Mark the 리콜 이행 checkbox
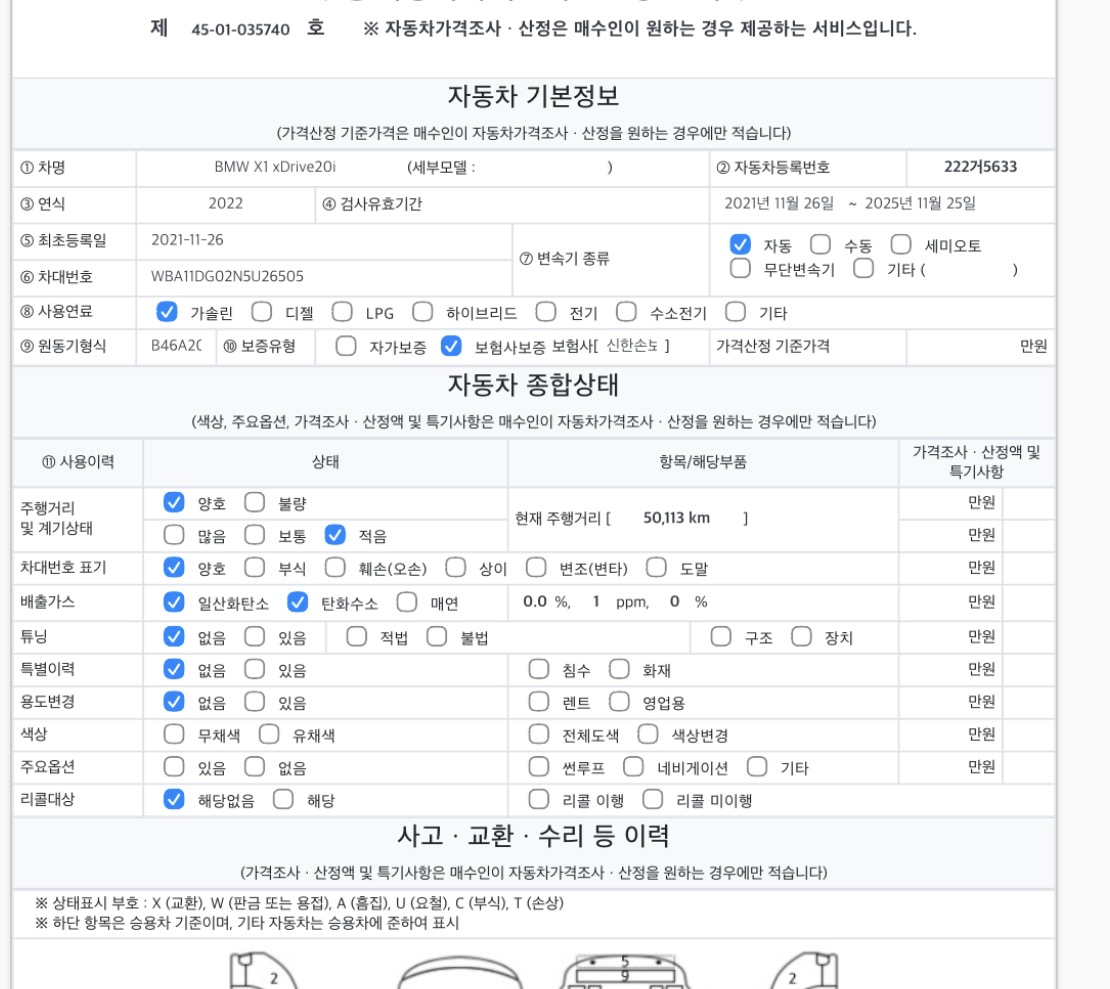Screen dimensions: 1110x989 (539, 799)
